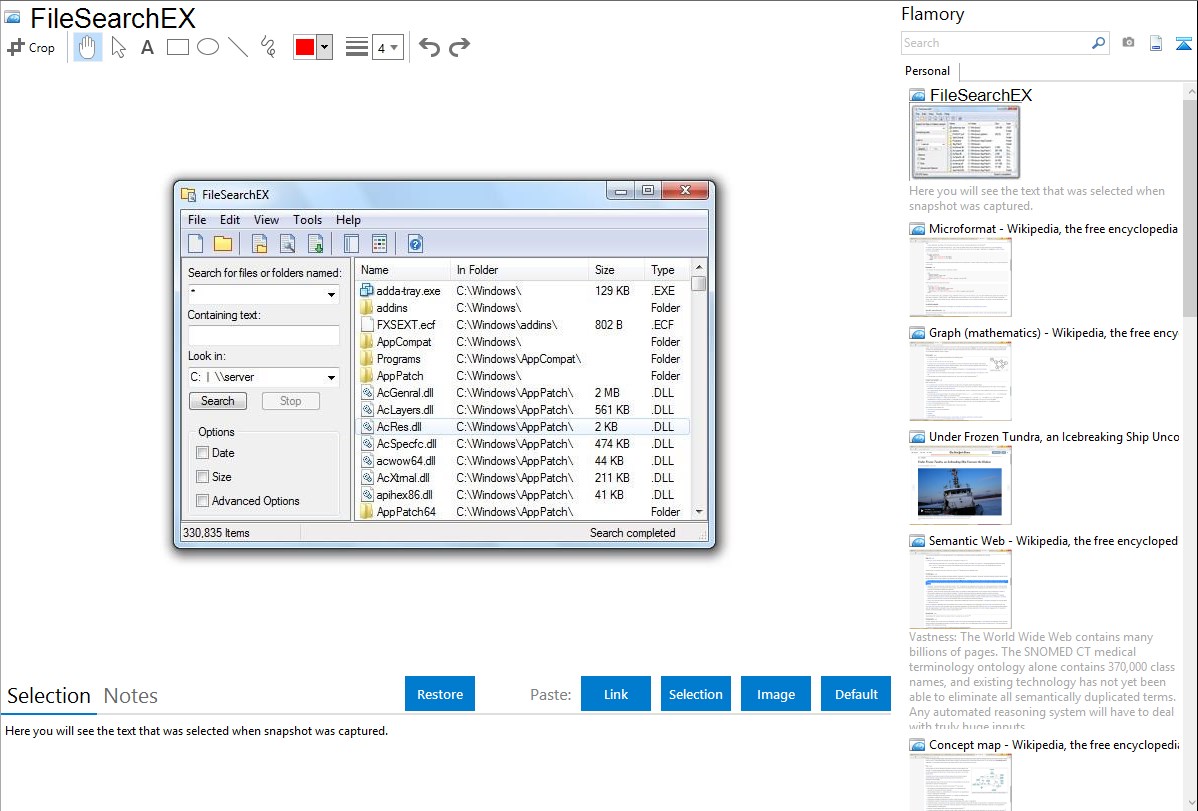Click the blue collapse-to-top arrow icon
Viewport: 1198px width, 811px height.
pyautogui.click(x=1183, y=43)
